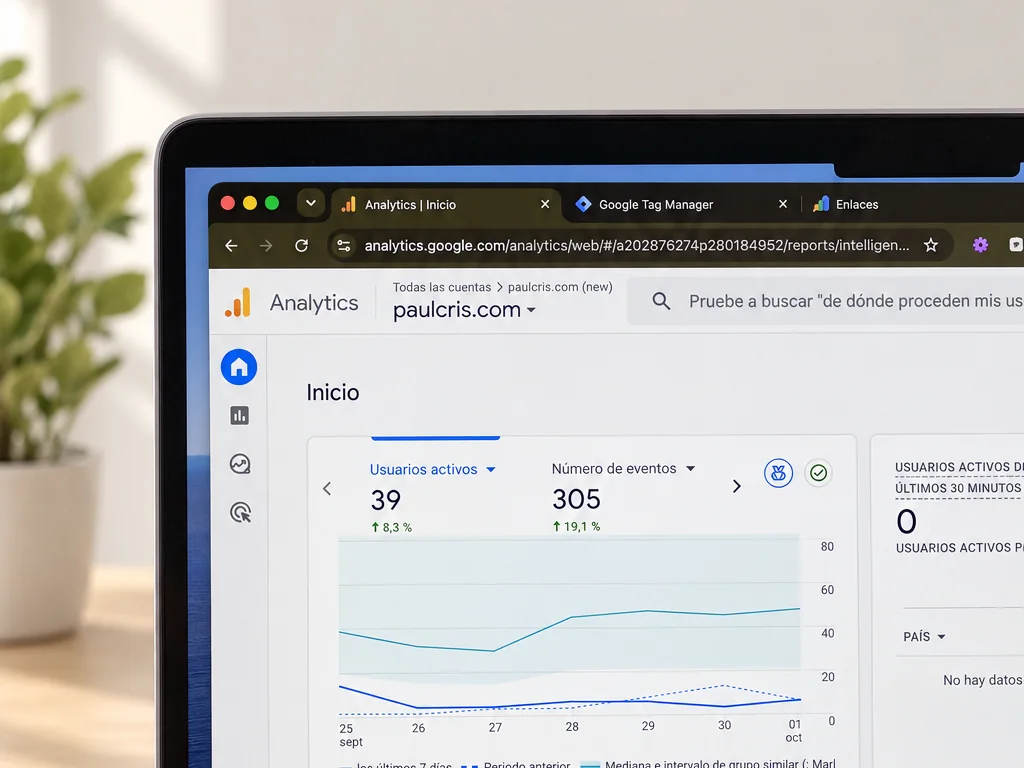Click the Inicio page heading
The height and width of the screenshot is (768, 1024).
[333, 392]
